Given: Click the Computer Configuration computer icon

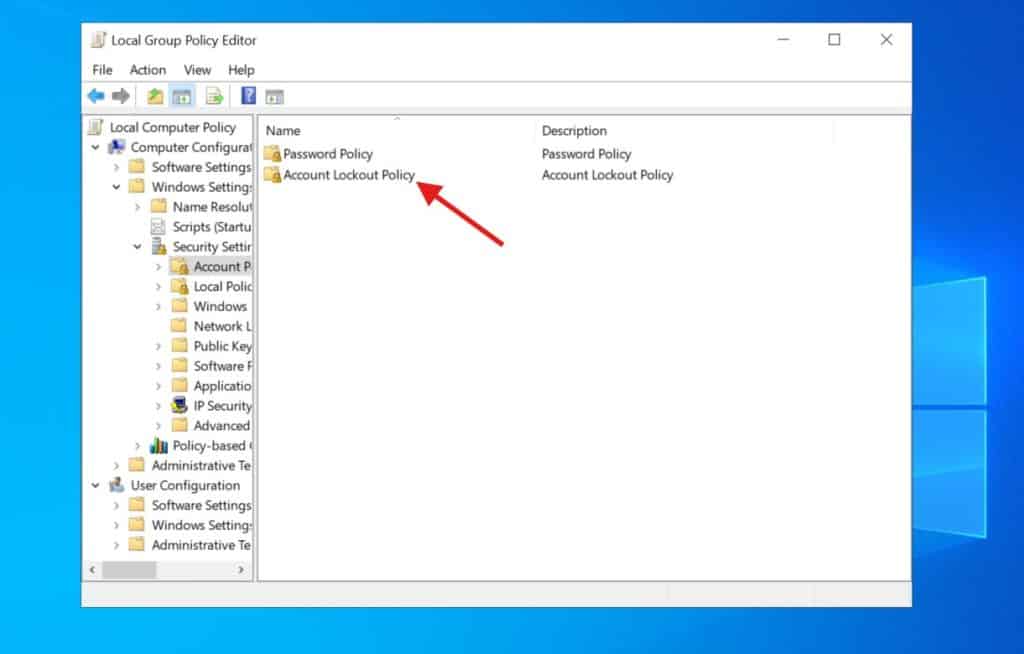Looking at the screenshot, I should click(x=117, y=147).
